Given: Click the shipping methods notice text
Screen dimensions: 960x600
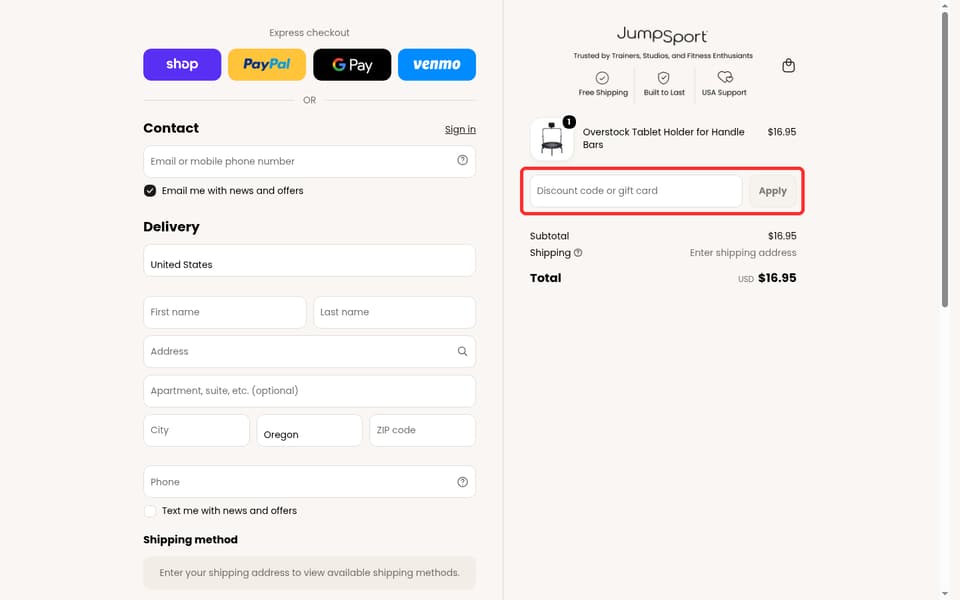Looking at the screenshot, I should click(309, 573).
